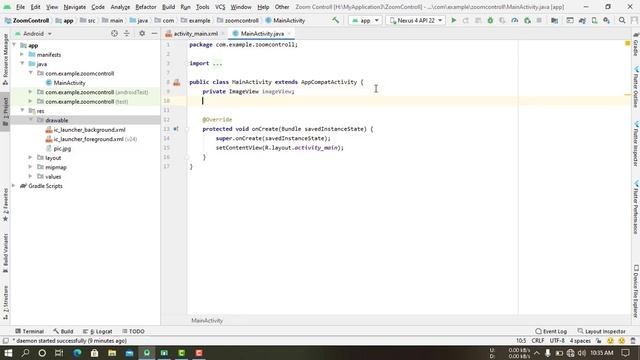Click the override gutter marker on onCreate line

point(176,129)
